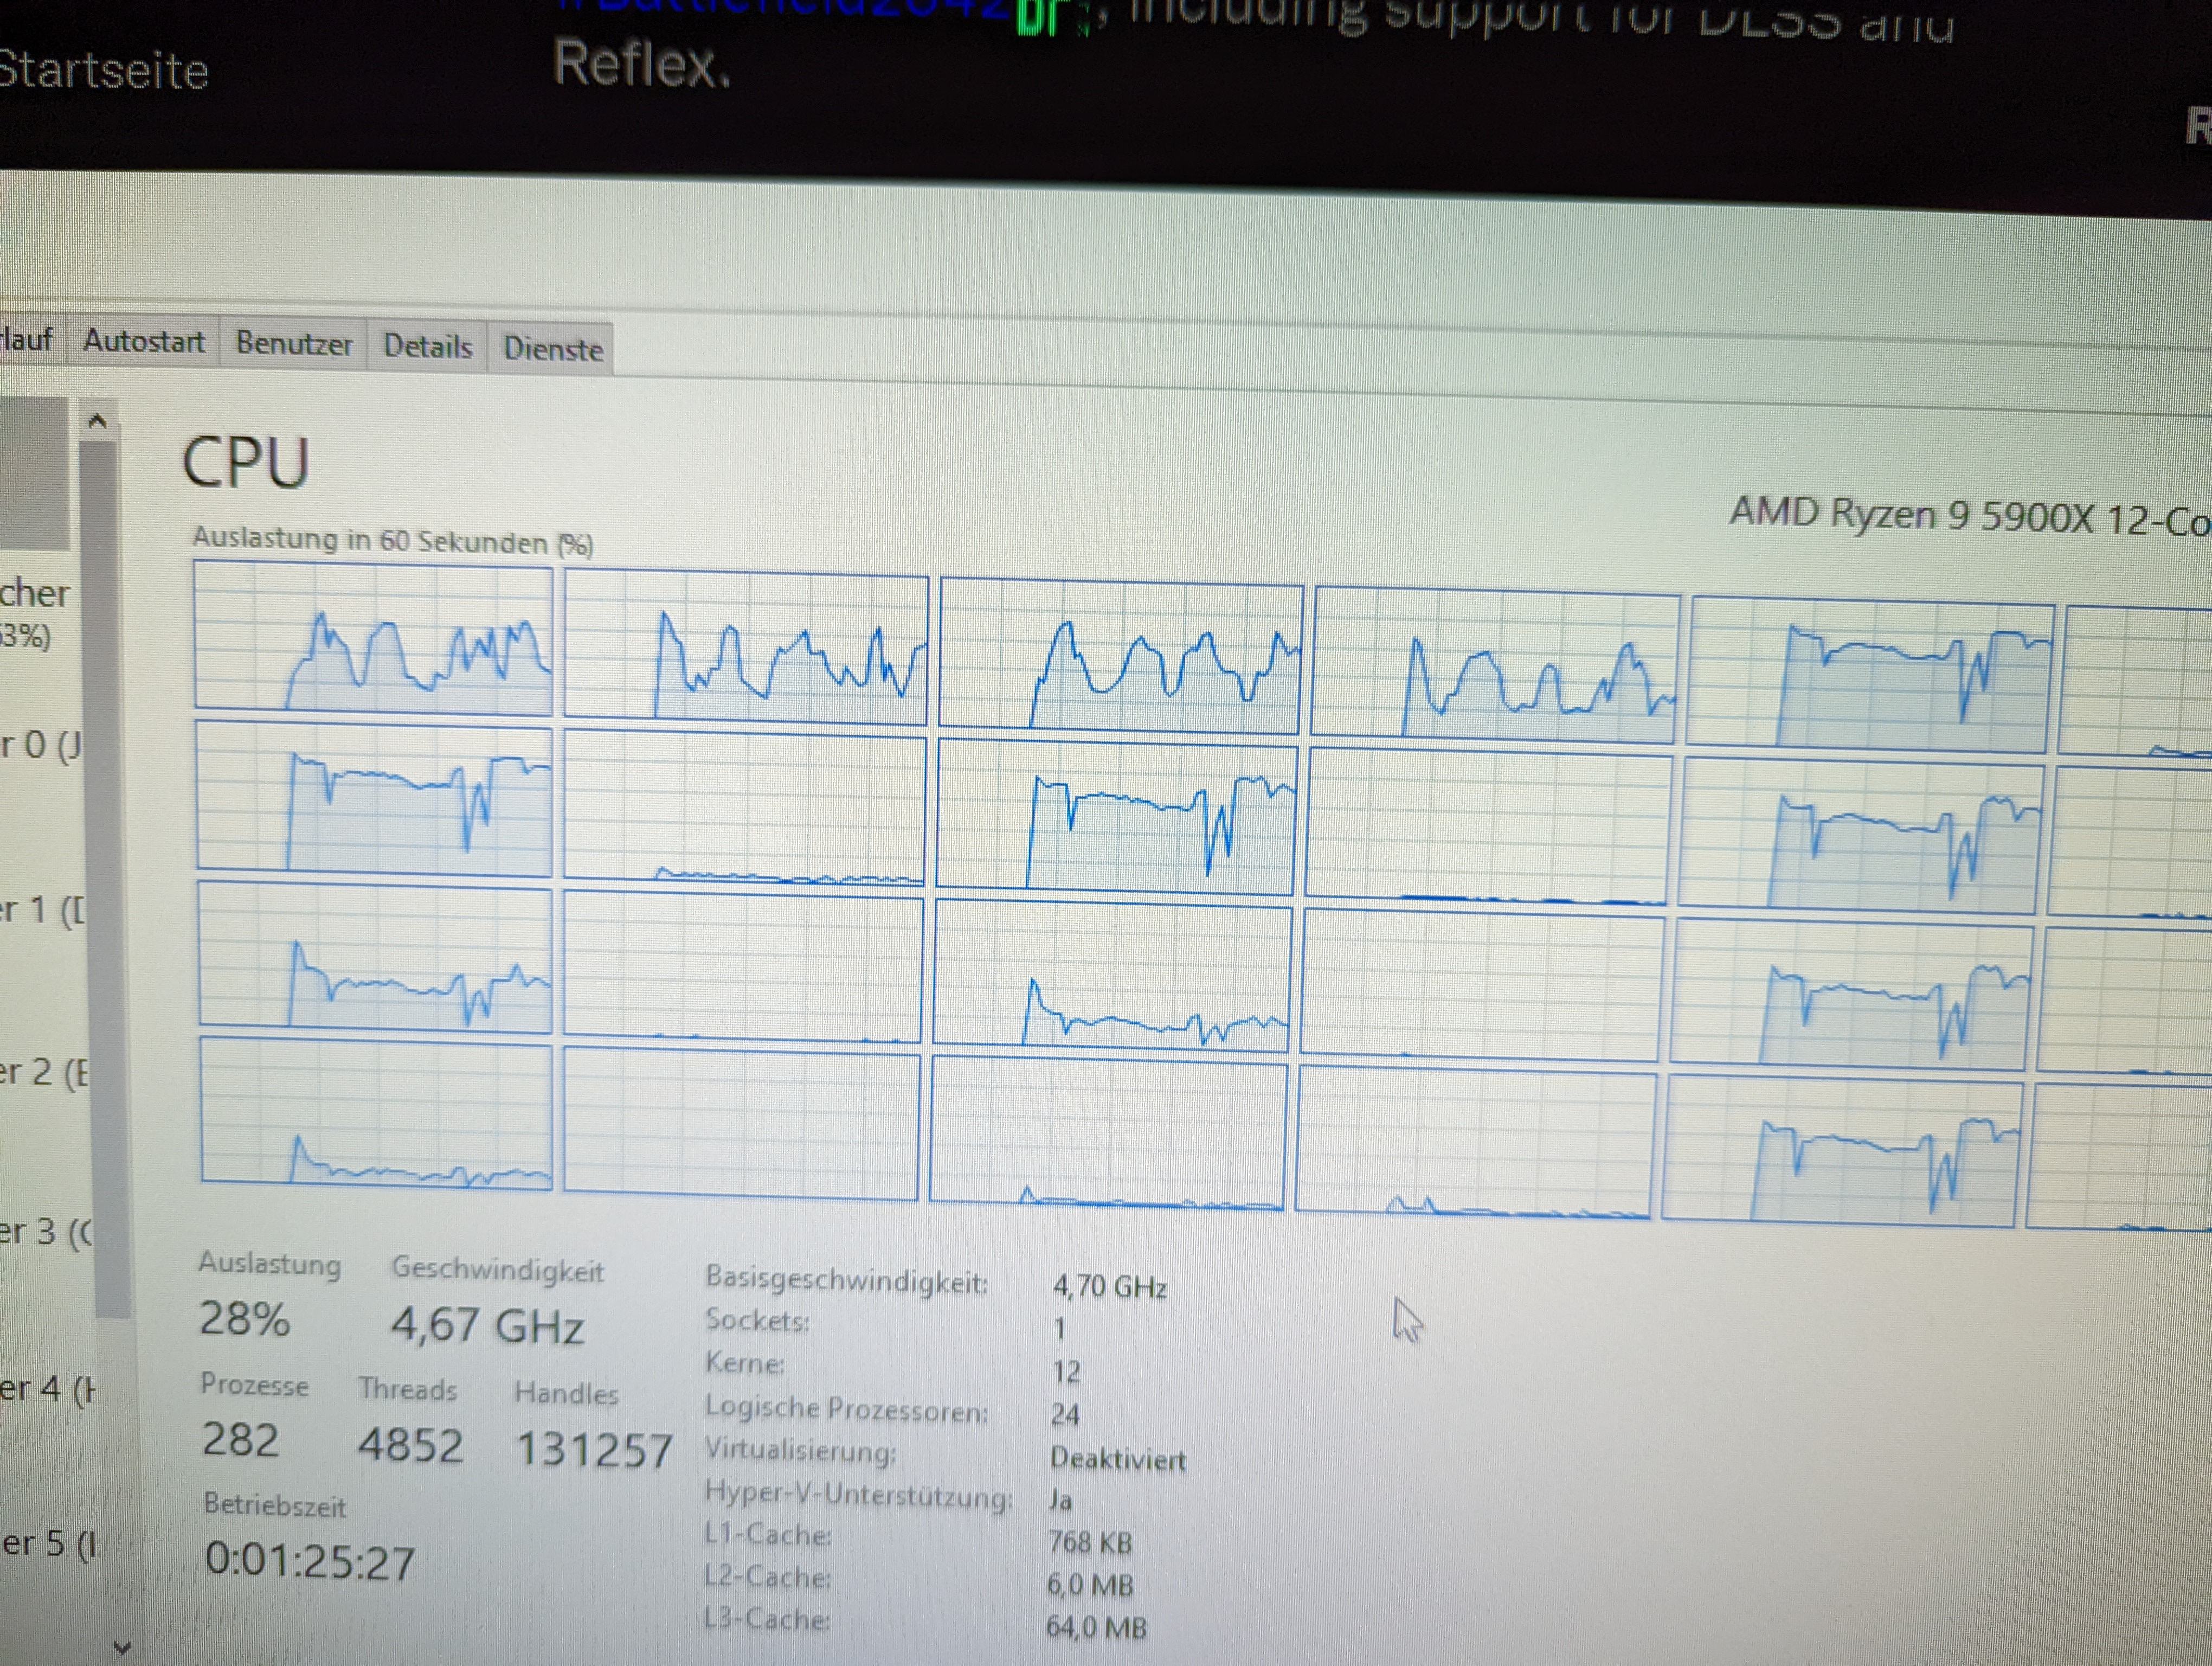Screen dimensions: 2212x1666
Task: Select the second graph in the second row
Action: 744,808
